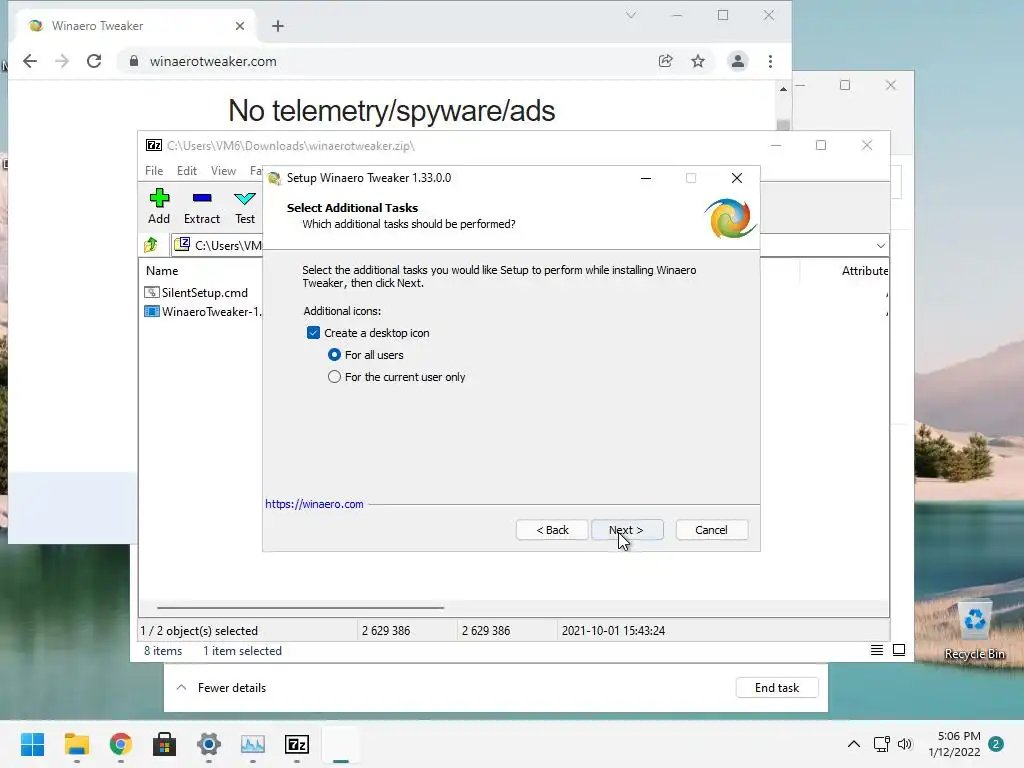The image size is (1024, 768).
Task: Click the Back button in setup
Action: click(552, 530)
